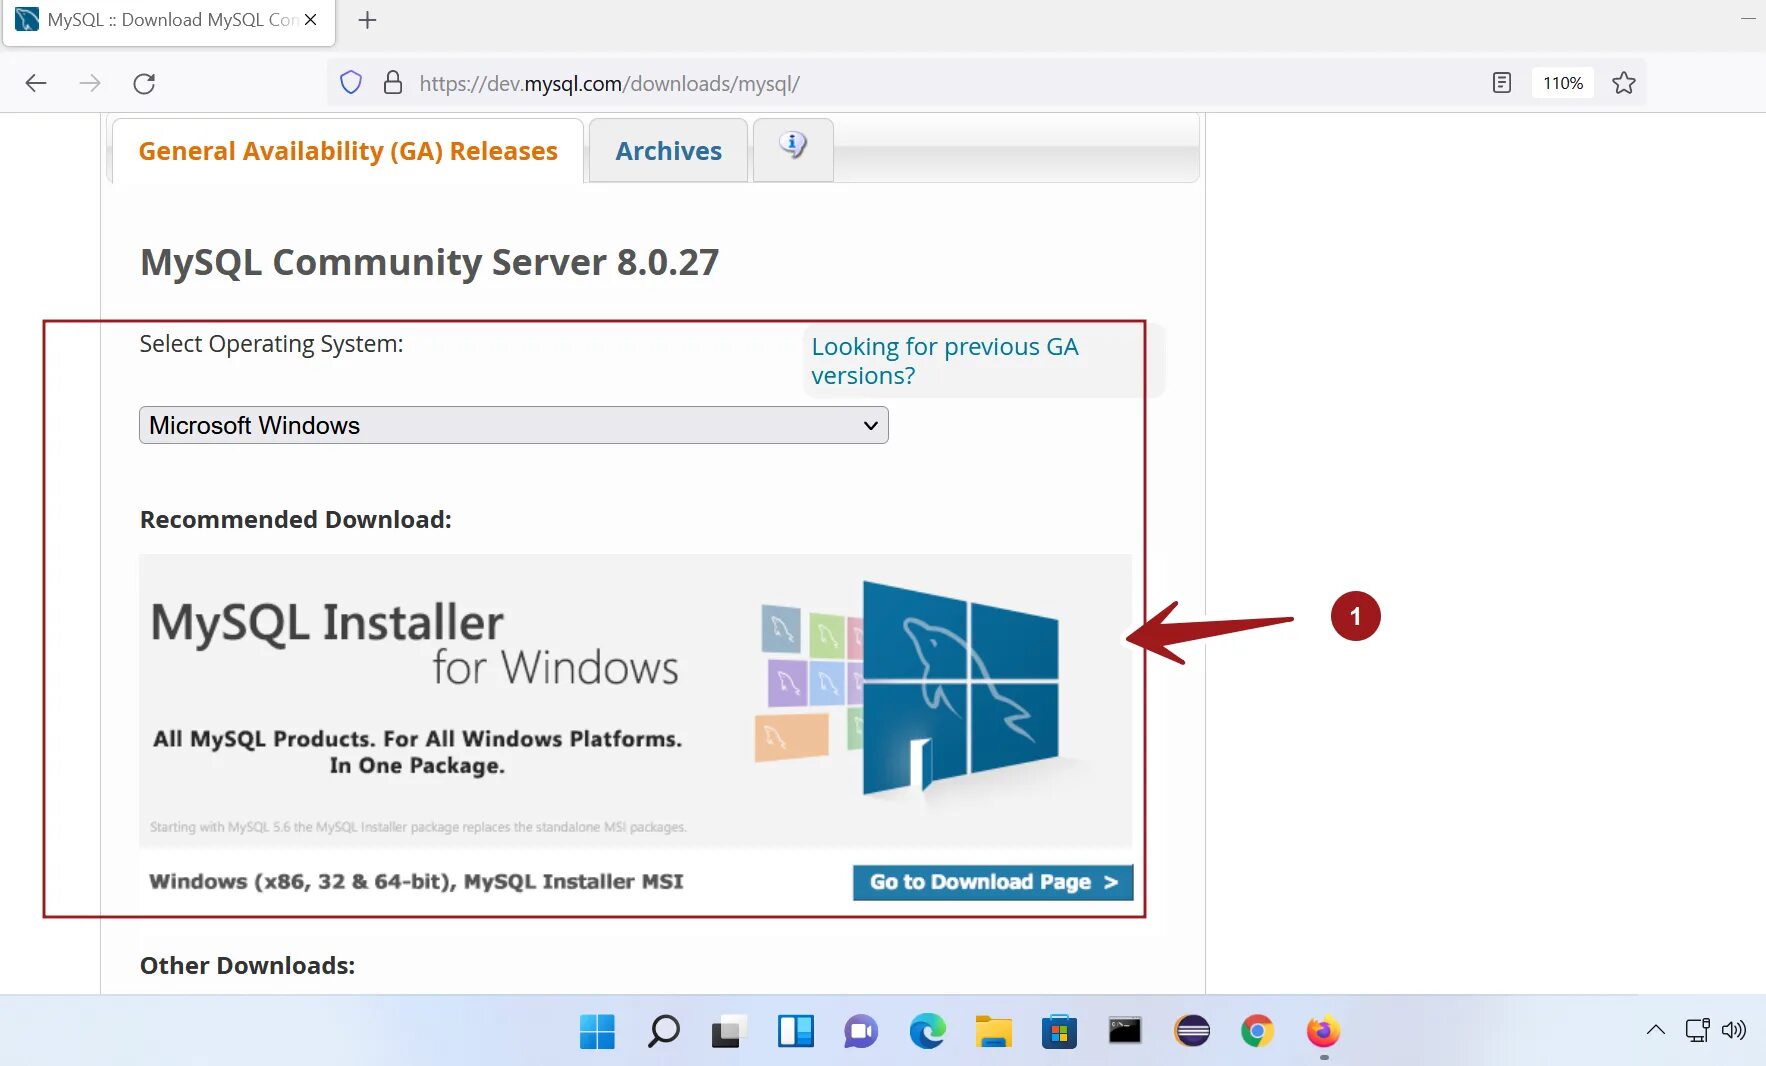Open volume control in system tray
The image size is (1766, 1066).
click(1734, 1030)
